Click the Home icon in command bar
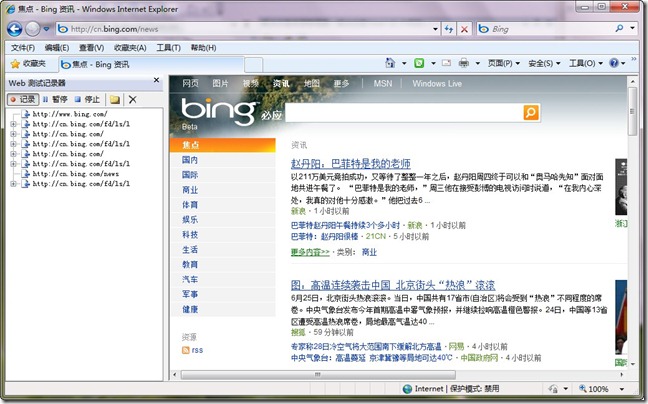 click(x=390, y=63)
